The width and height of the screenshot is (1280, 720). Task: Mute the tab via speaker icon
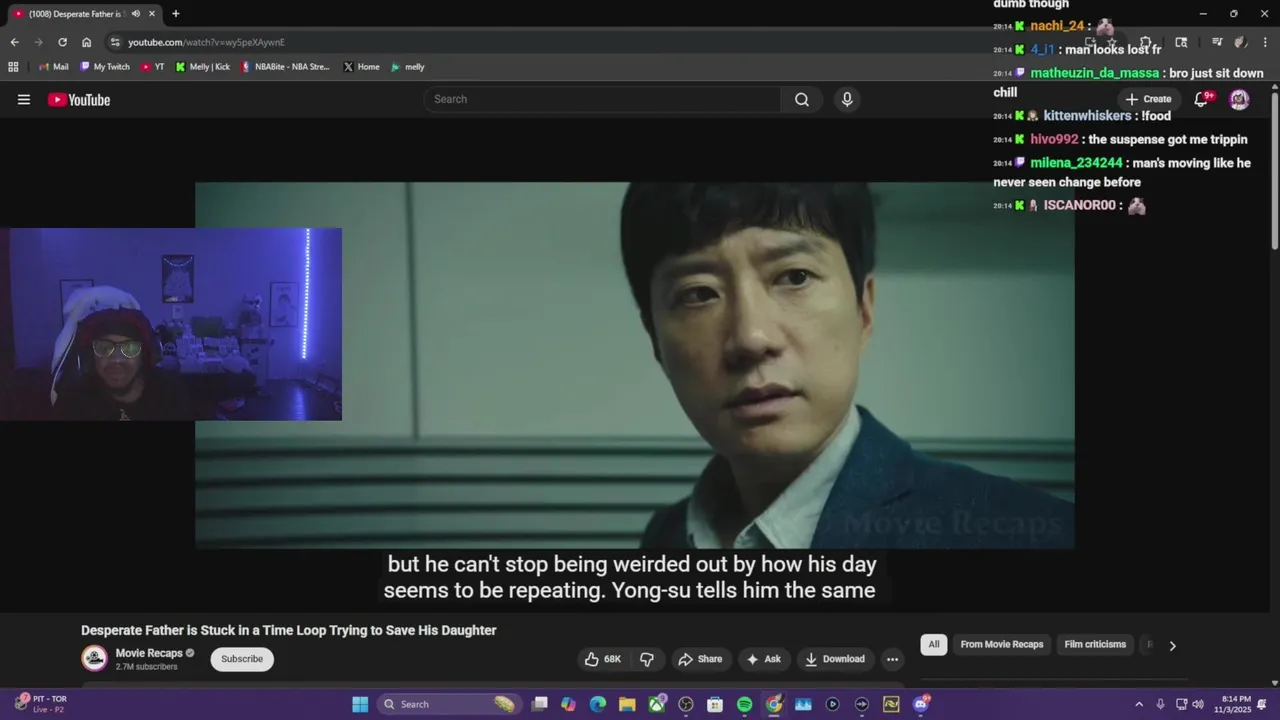pyautogui.click(x=135, y=14)
